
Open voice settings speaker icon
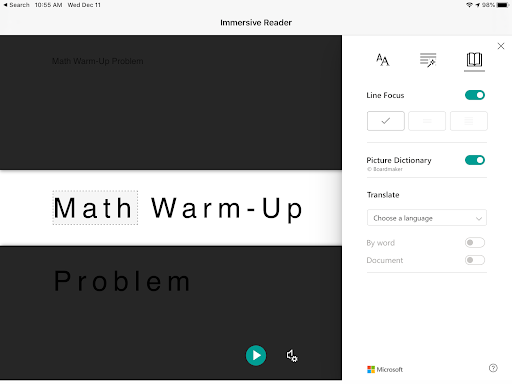[292, 356]
